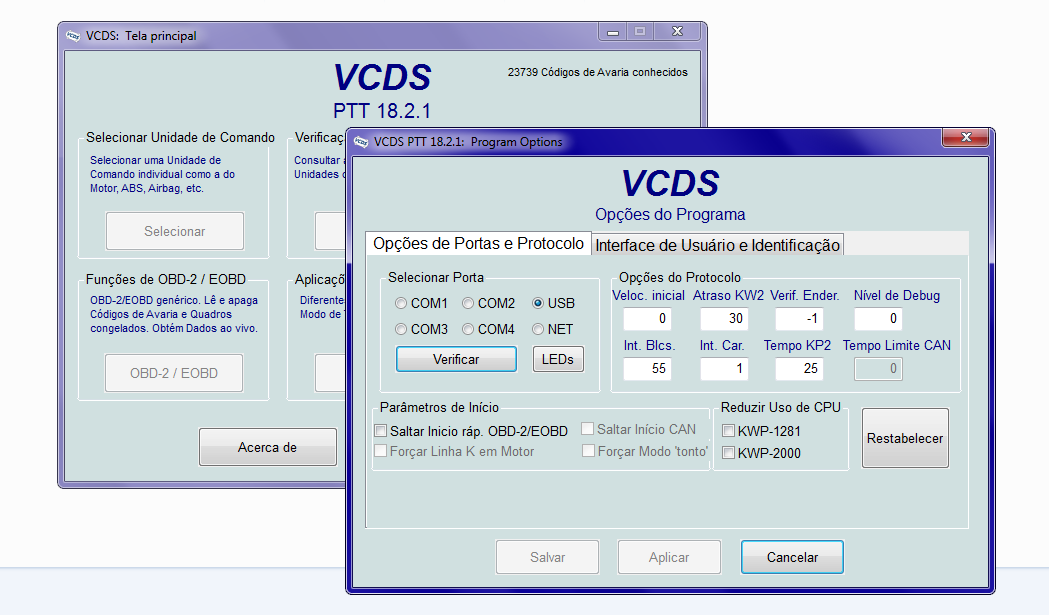Viewport: 1049px width, 615px height.
Task: Switch to Interface de Usuário e Identificação tab
Action: point(717,245)
